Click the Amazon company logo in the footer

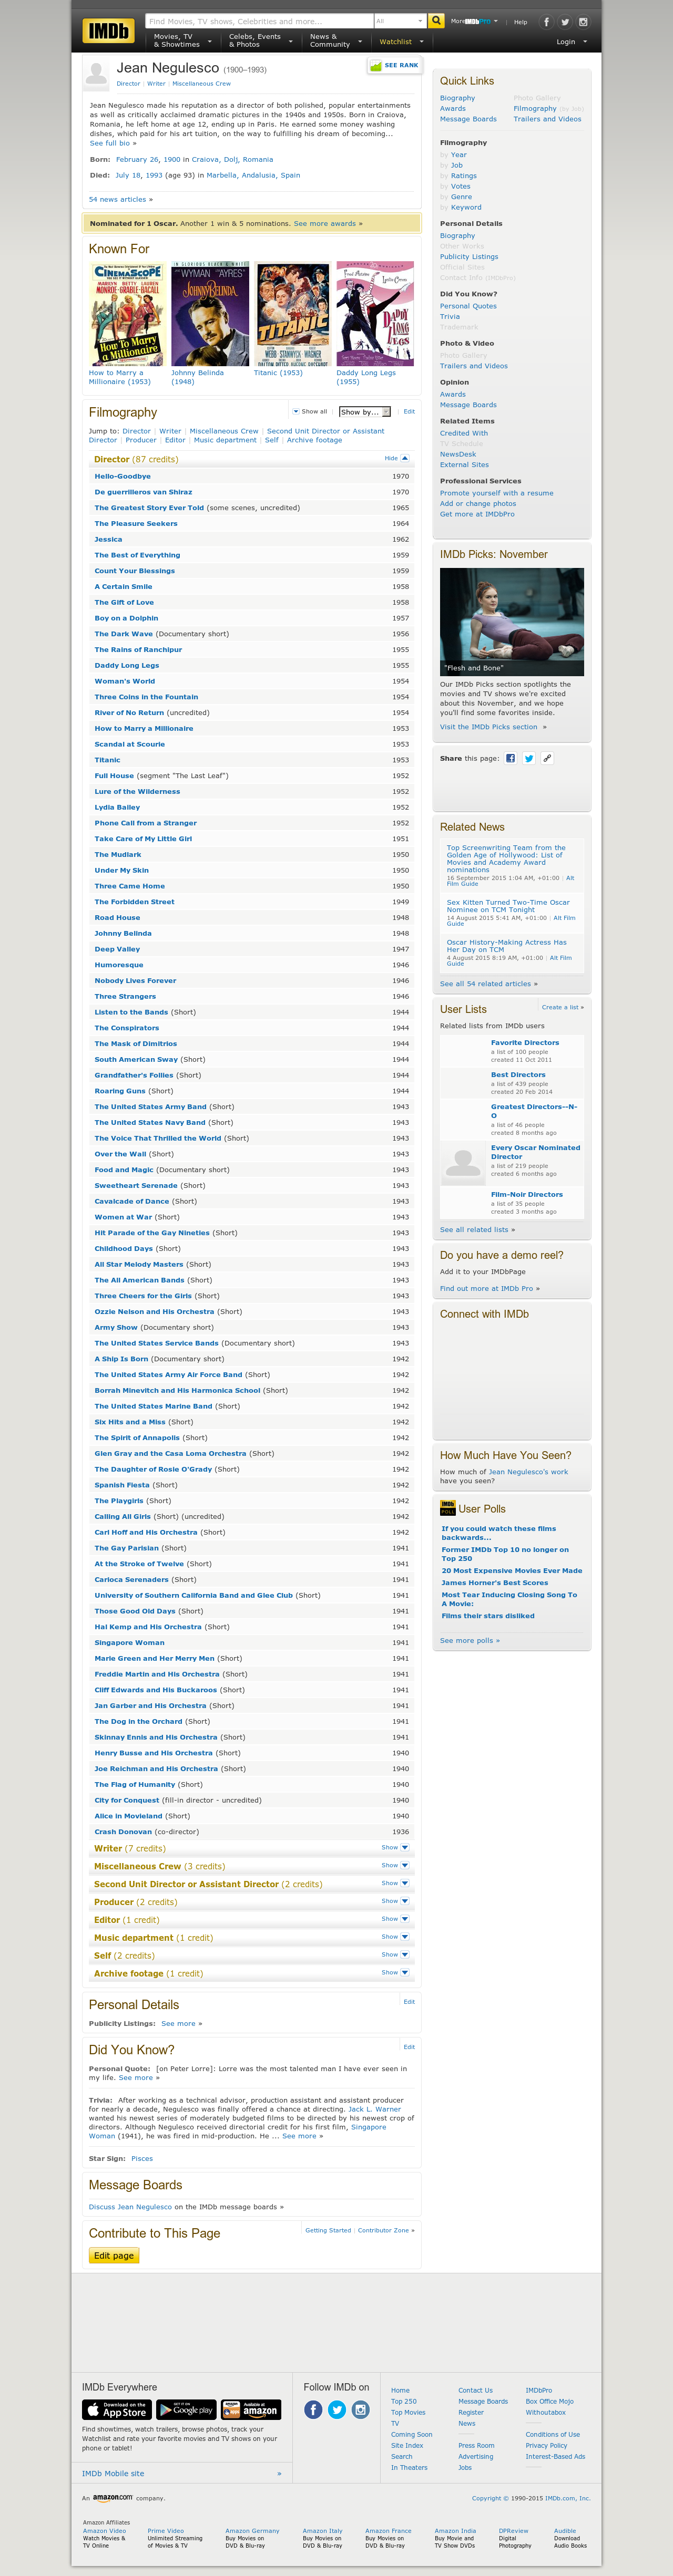(112, 2497)
